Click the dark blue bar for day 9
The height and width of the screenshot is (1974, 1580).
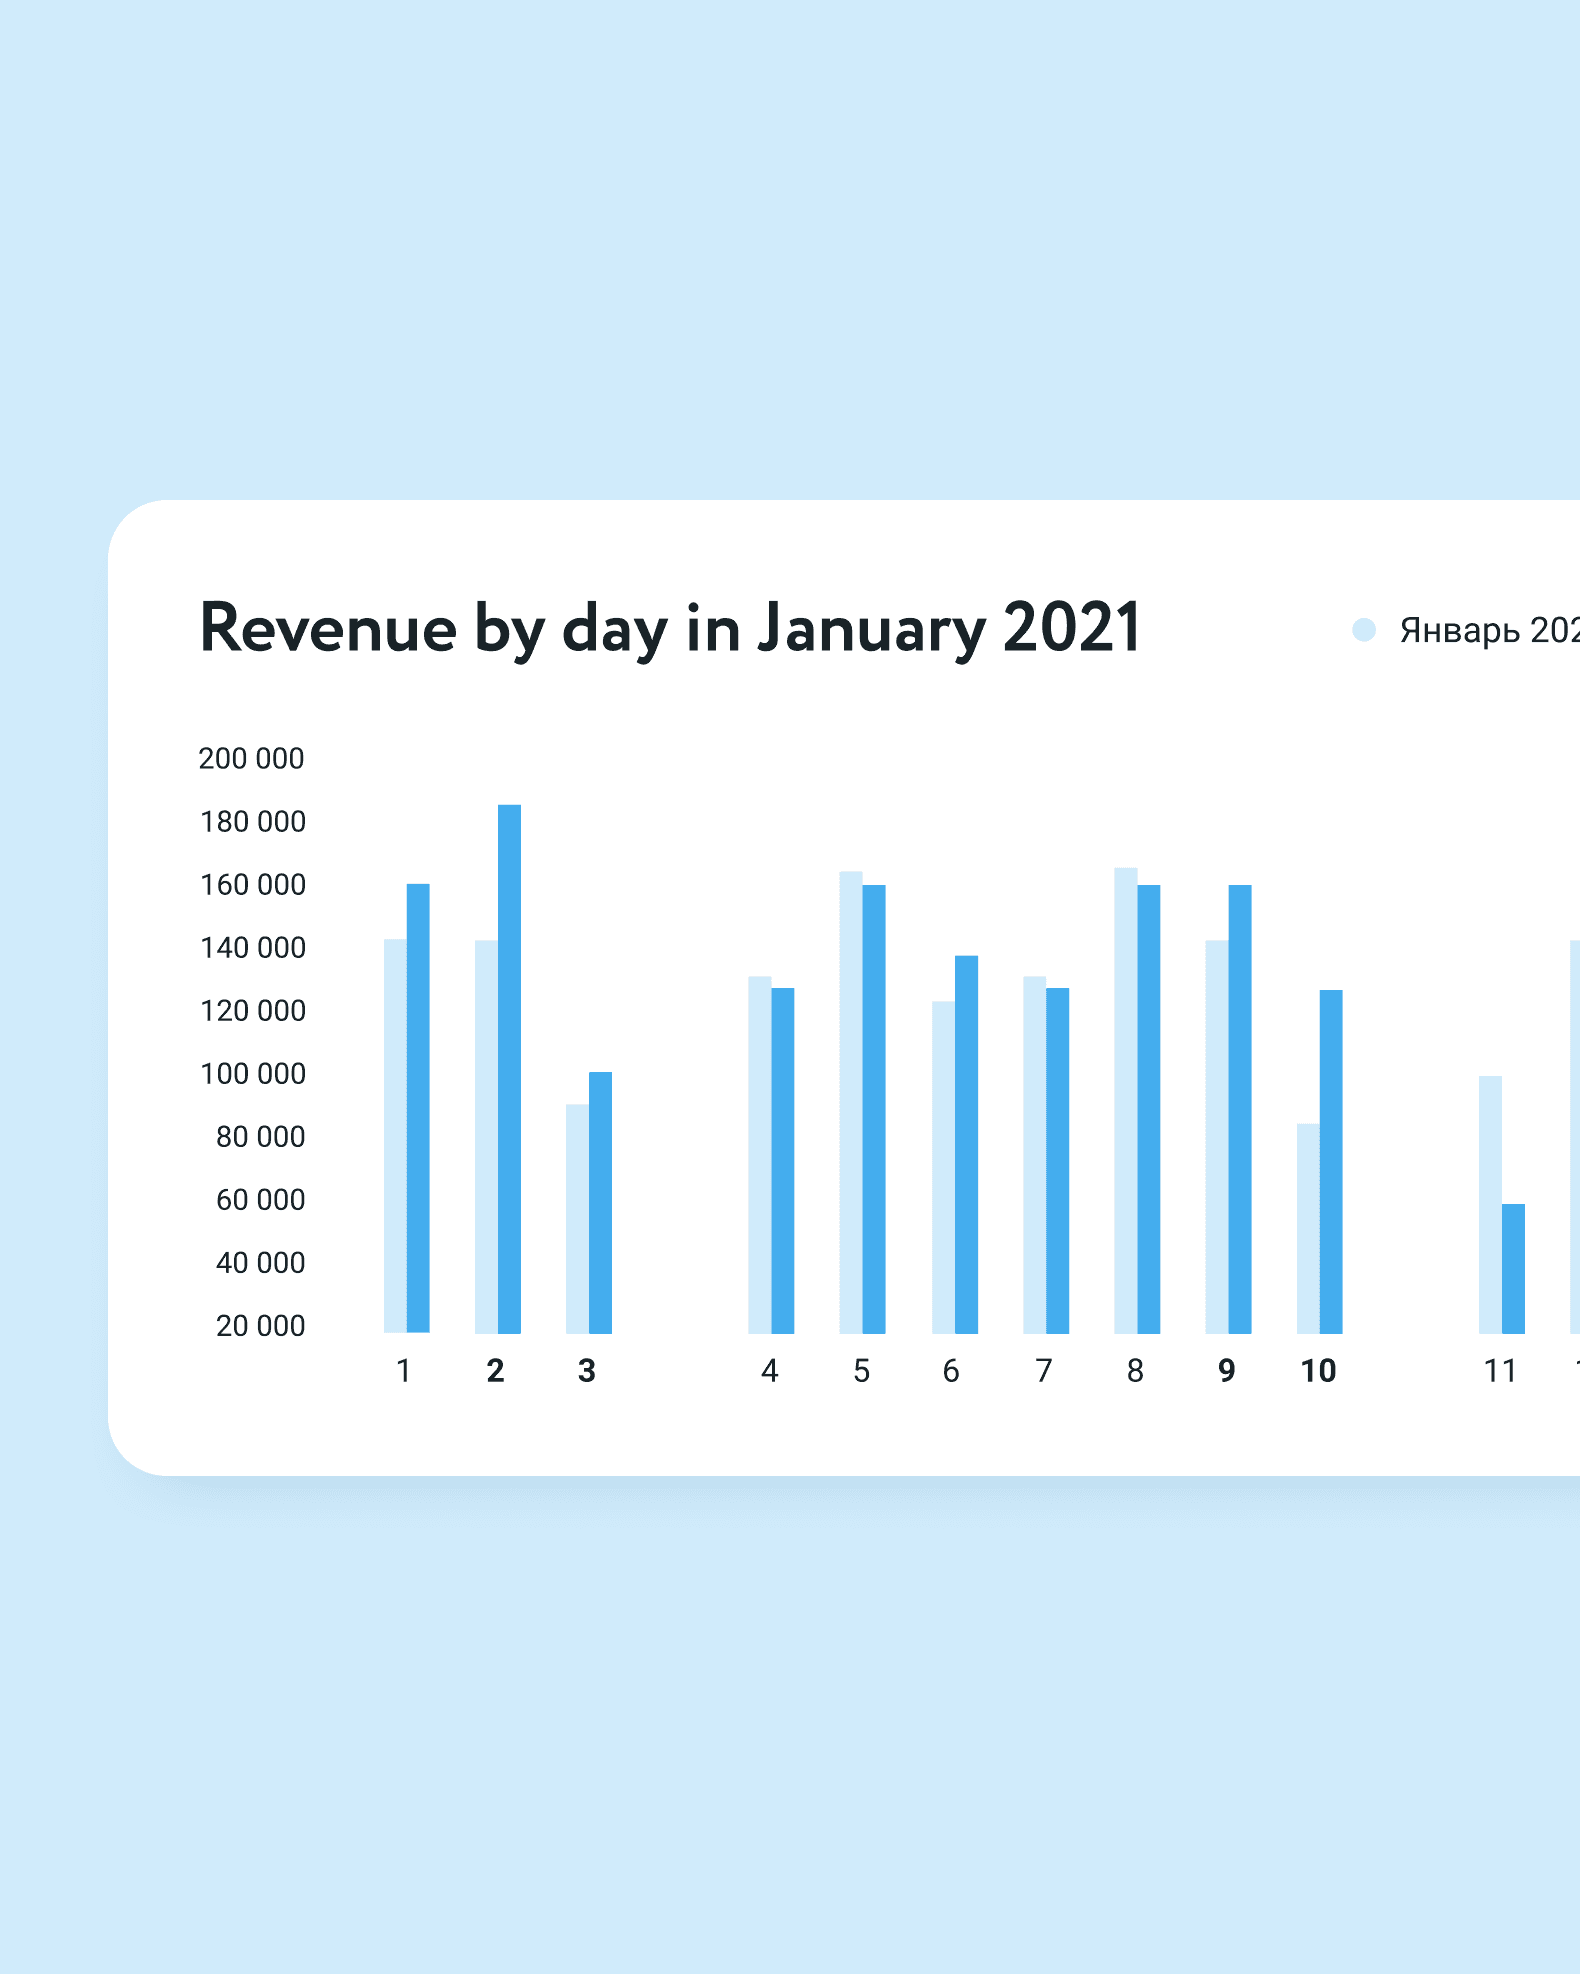pyautogui.click(x=1240, y=1109)
